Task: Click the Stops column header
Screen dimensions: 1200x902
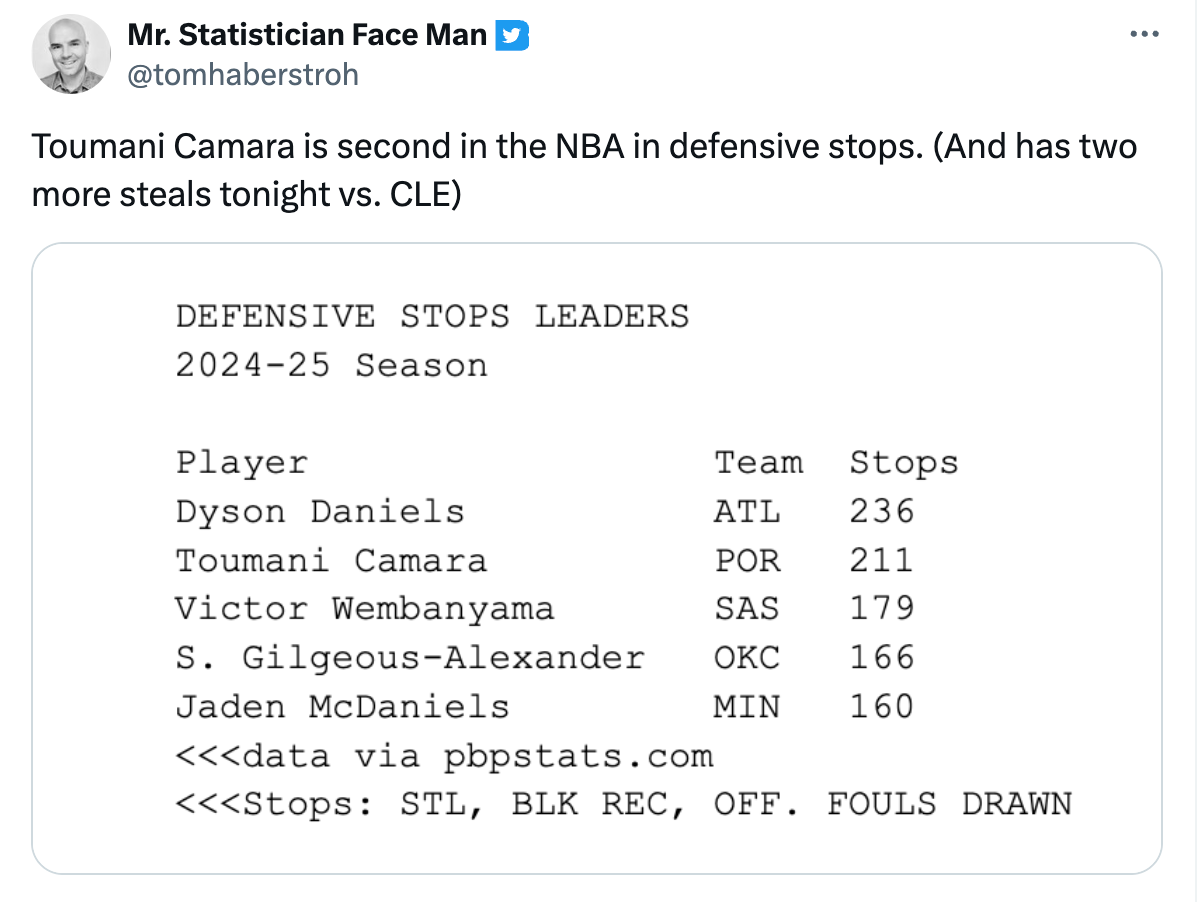Action: (904, 463)
